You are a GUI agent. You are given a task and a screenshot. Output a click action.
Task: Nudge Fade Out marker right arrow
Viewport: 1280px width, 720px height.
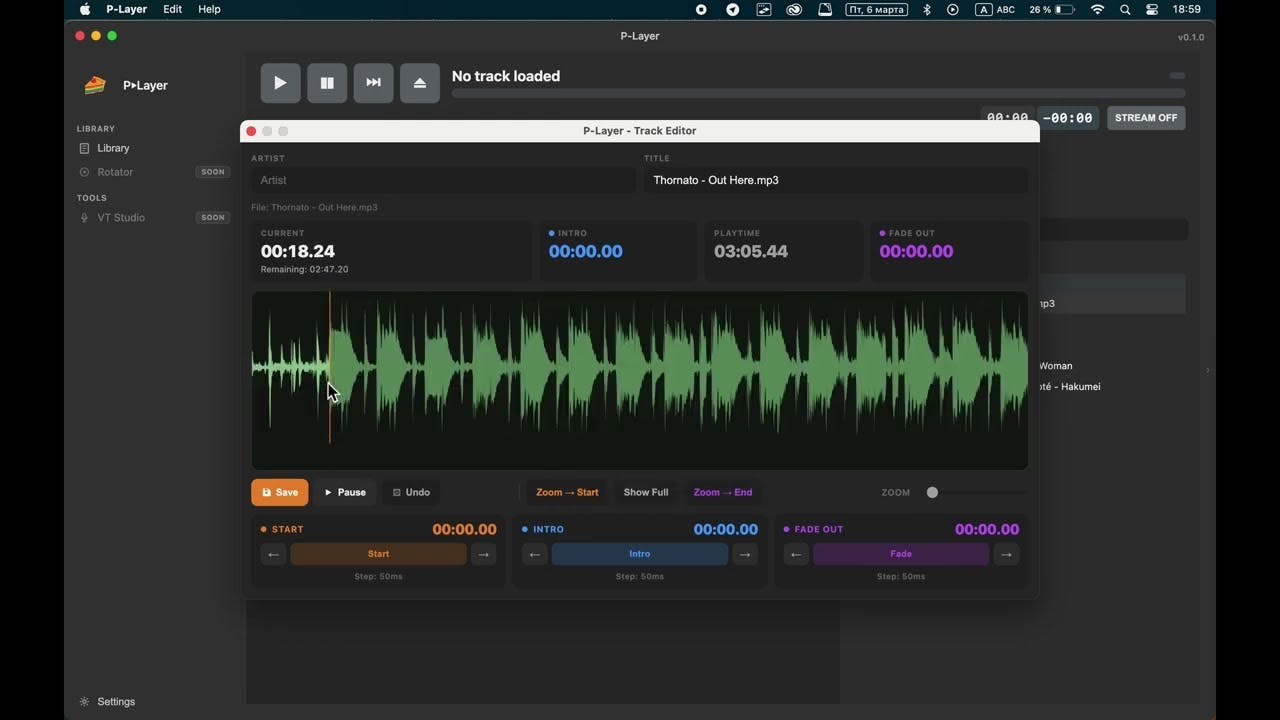1007,554
